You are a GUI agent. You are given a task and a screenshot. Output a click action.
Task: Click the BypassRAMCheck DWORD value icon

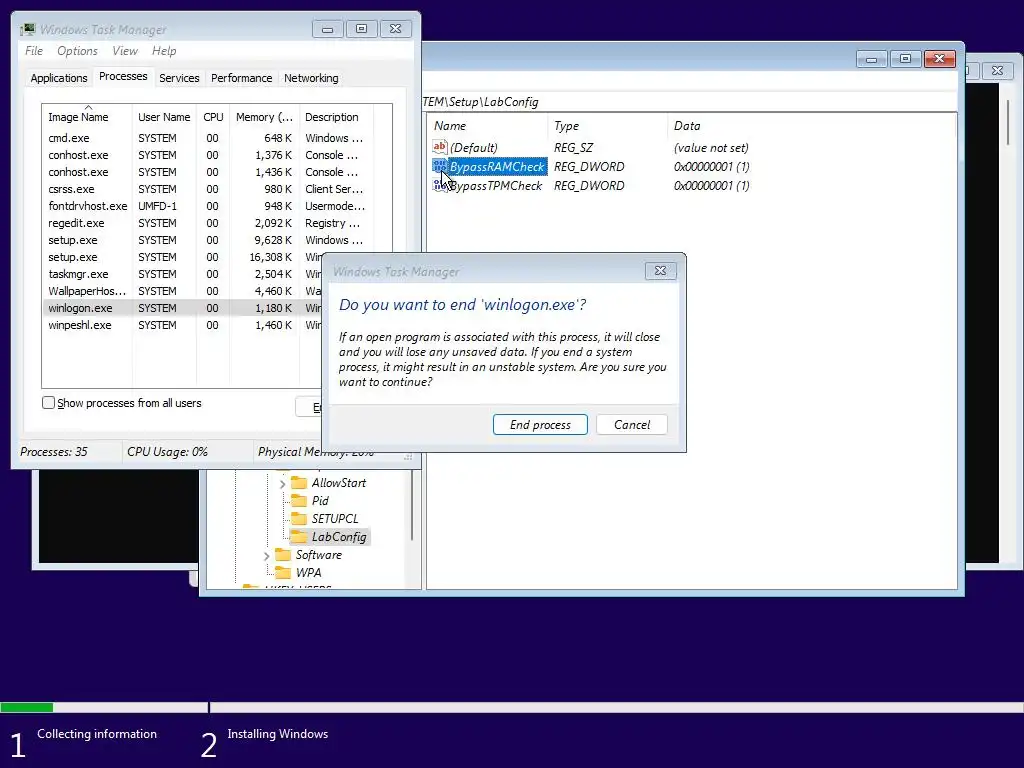(440, 167)
